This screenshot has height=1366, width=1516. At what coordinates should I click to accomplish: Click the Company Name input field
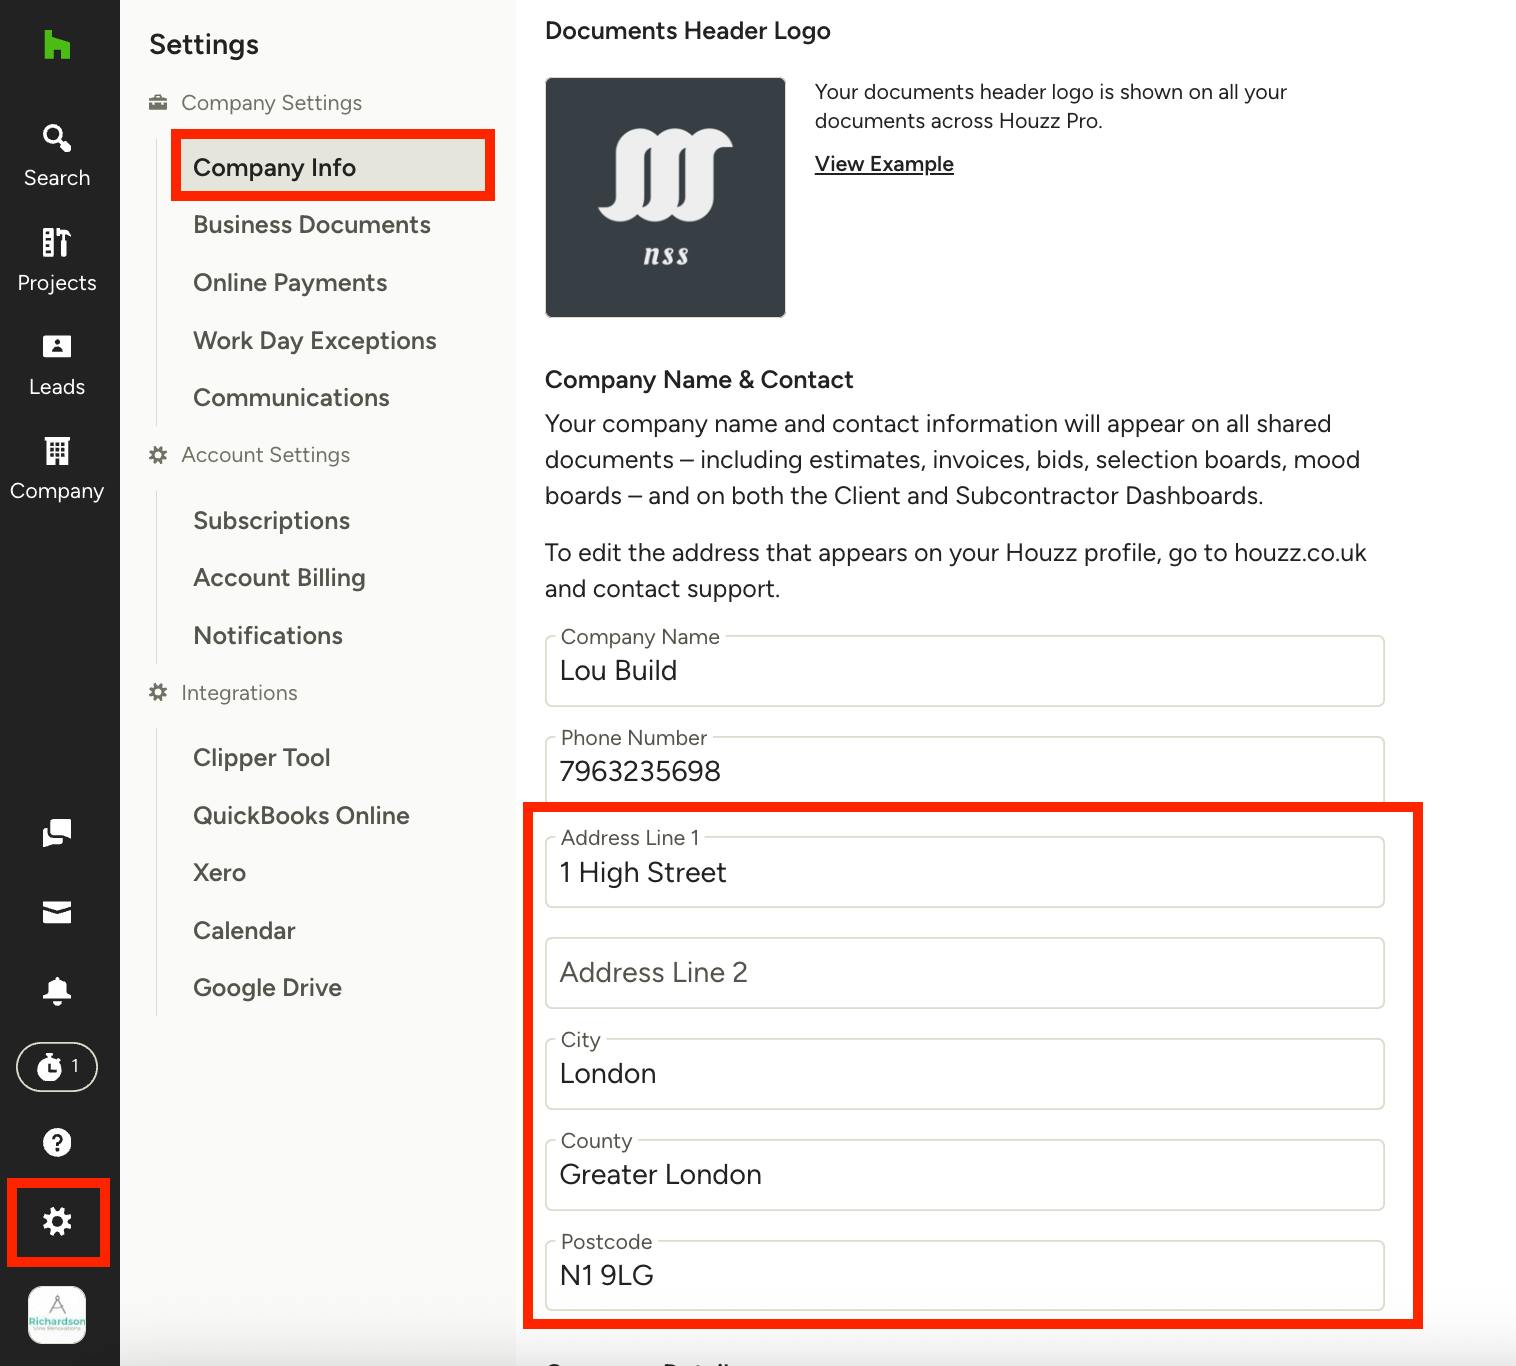click(965, 671)
